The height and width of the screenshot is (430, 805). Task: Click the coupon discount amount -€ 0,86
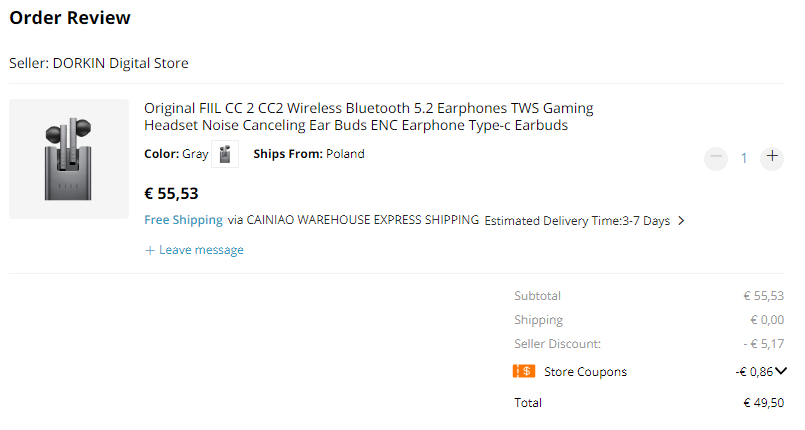click(x=754, y=372)
